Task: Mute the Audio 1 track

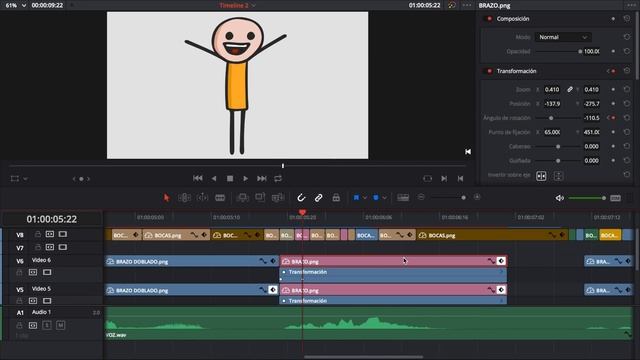Action: point(60,325)
